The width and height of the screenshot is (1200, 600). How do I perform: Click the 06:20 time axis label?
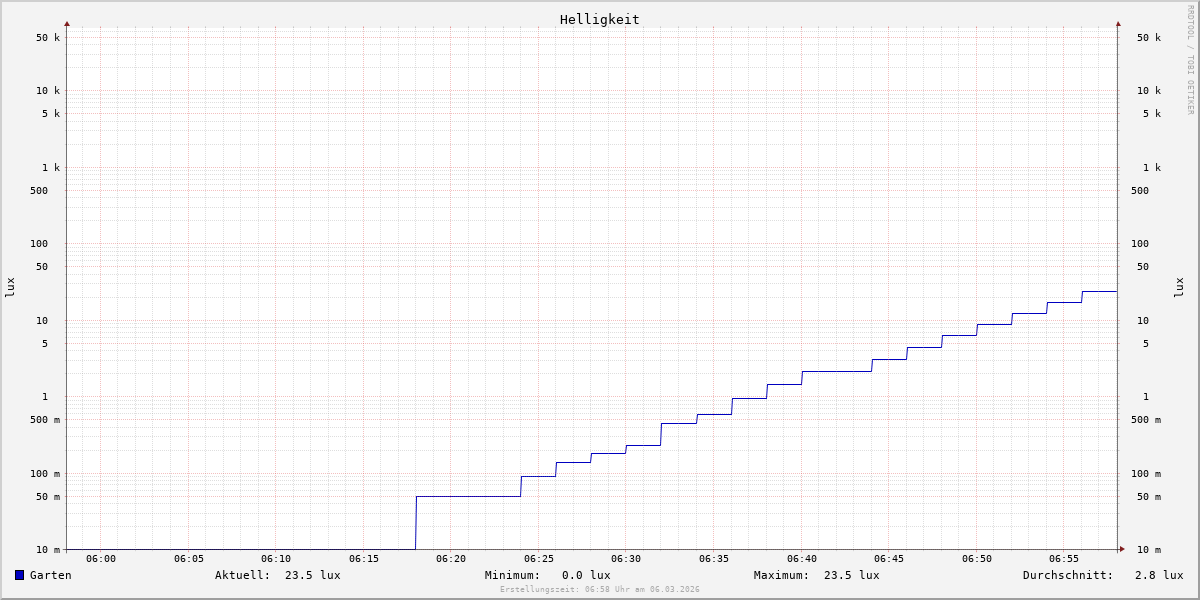point(451,559)
